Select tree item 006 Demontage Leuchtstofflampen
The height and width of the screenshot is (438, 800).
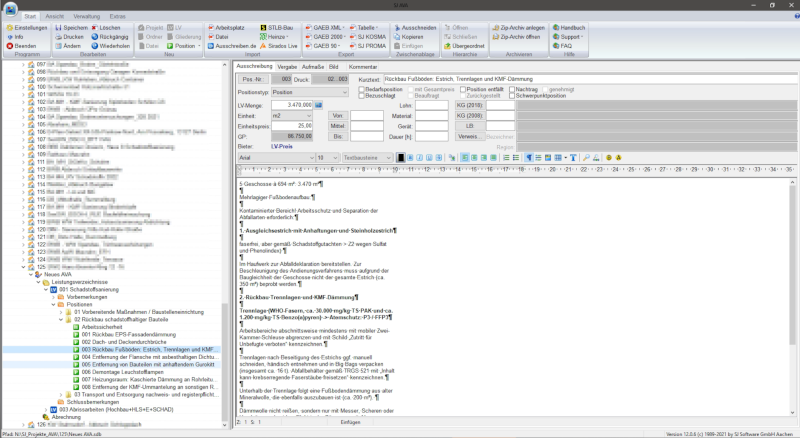coord(122,372)
